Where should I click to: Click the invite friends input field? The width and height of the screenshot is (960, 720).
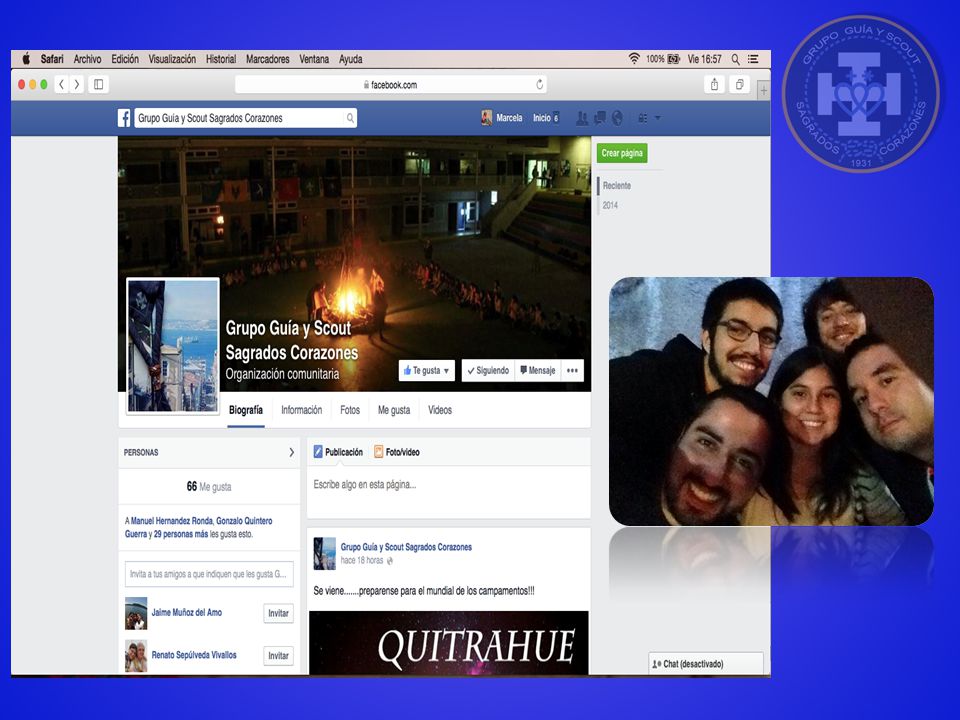(x=209, y=574)
